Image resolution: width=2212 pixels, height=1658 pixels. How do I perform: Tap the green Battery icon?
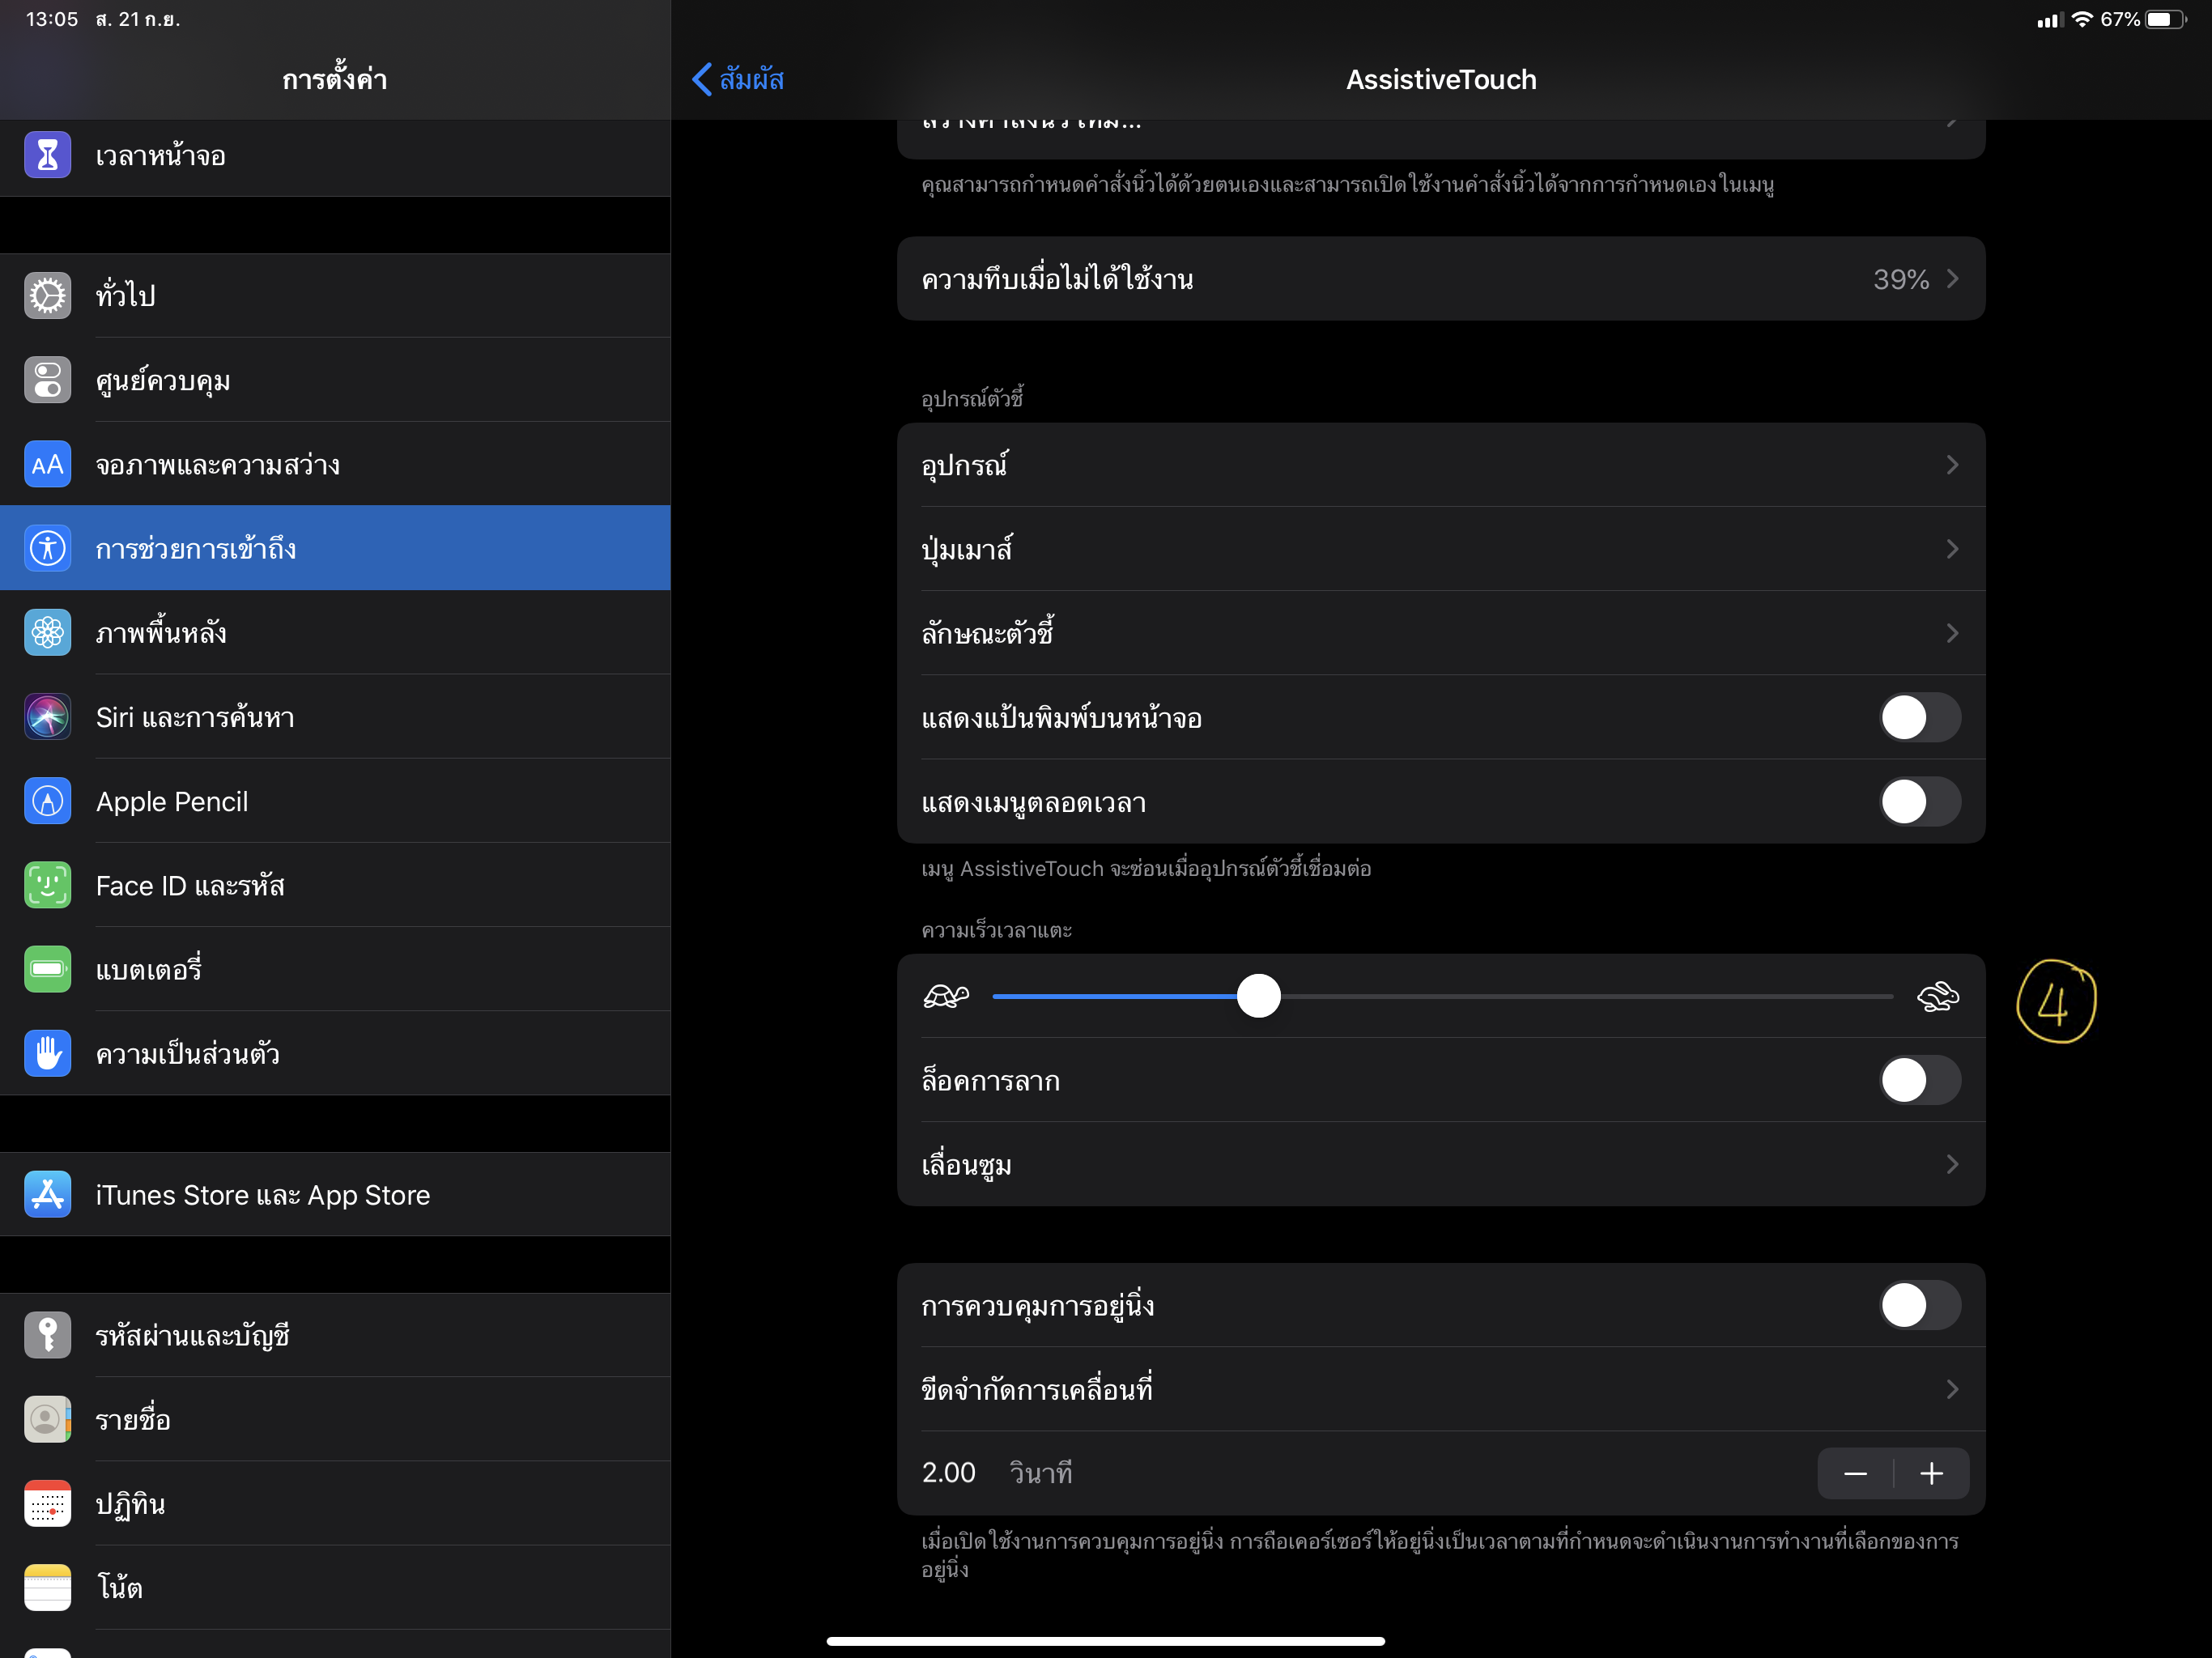47,969
